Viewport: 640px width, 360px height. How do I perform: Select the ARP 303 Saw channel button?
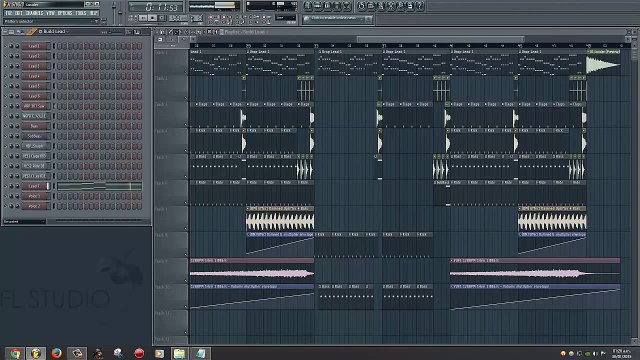[x=36, y=106]
